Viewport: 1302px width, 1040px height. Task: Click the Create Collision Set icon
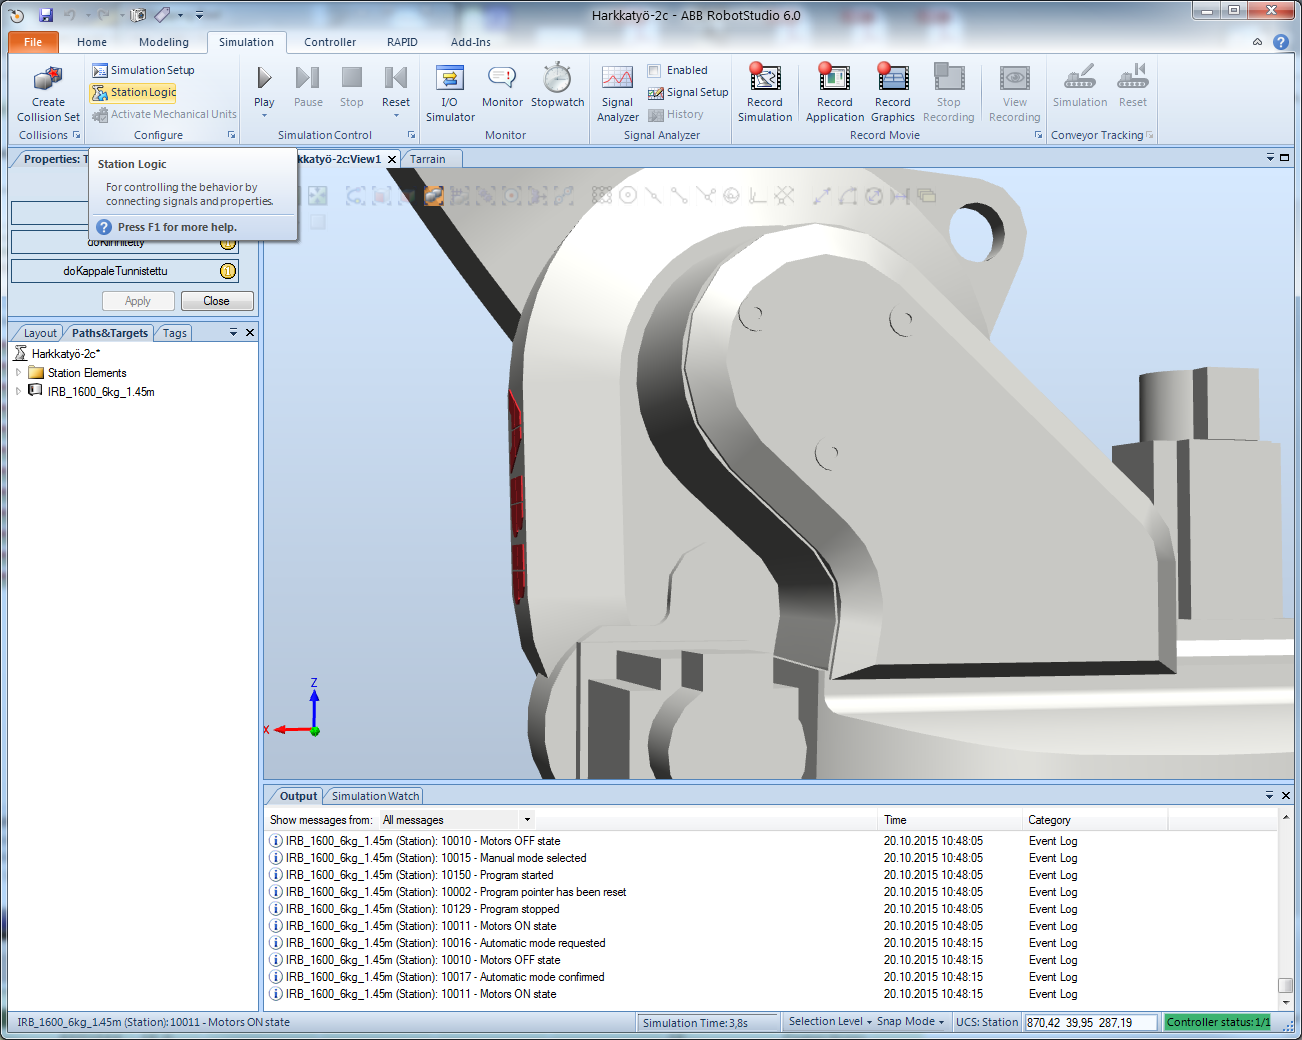tap(48, 79)
